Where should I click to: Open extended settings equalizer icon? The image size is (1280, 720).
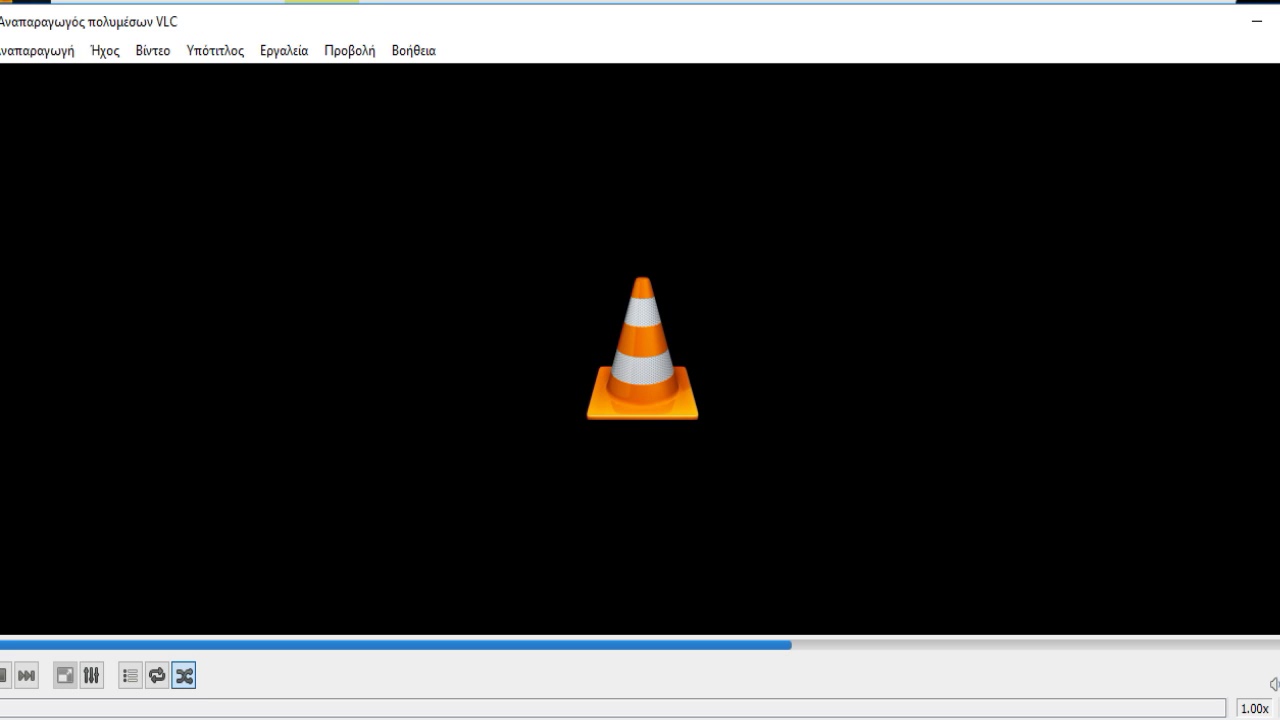tap(91, 676)
